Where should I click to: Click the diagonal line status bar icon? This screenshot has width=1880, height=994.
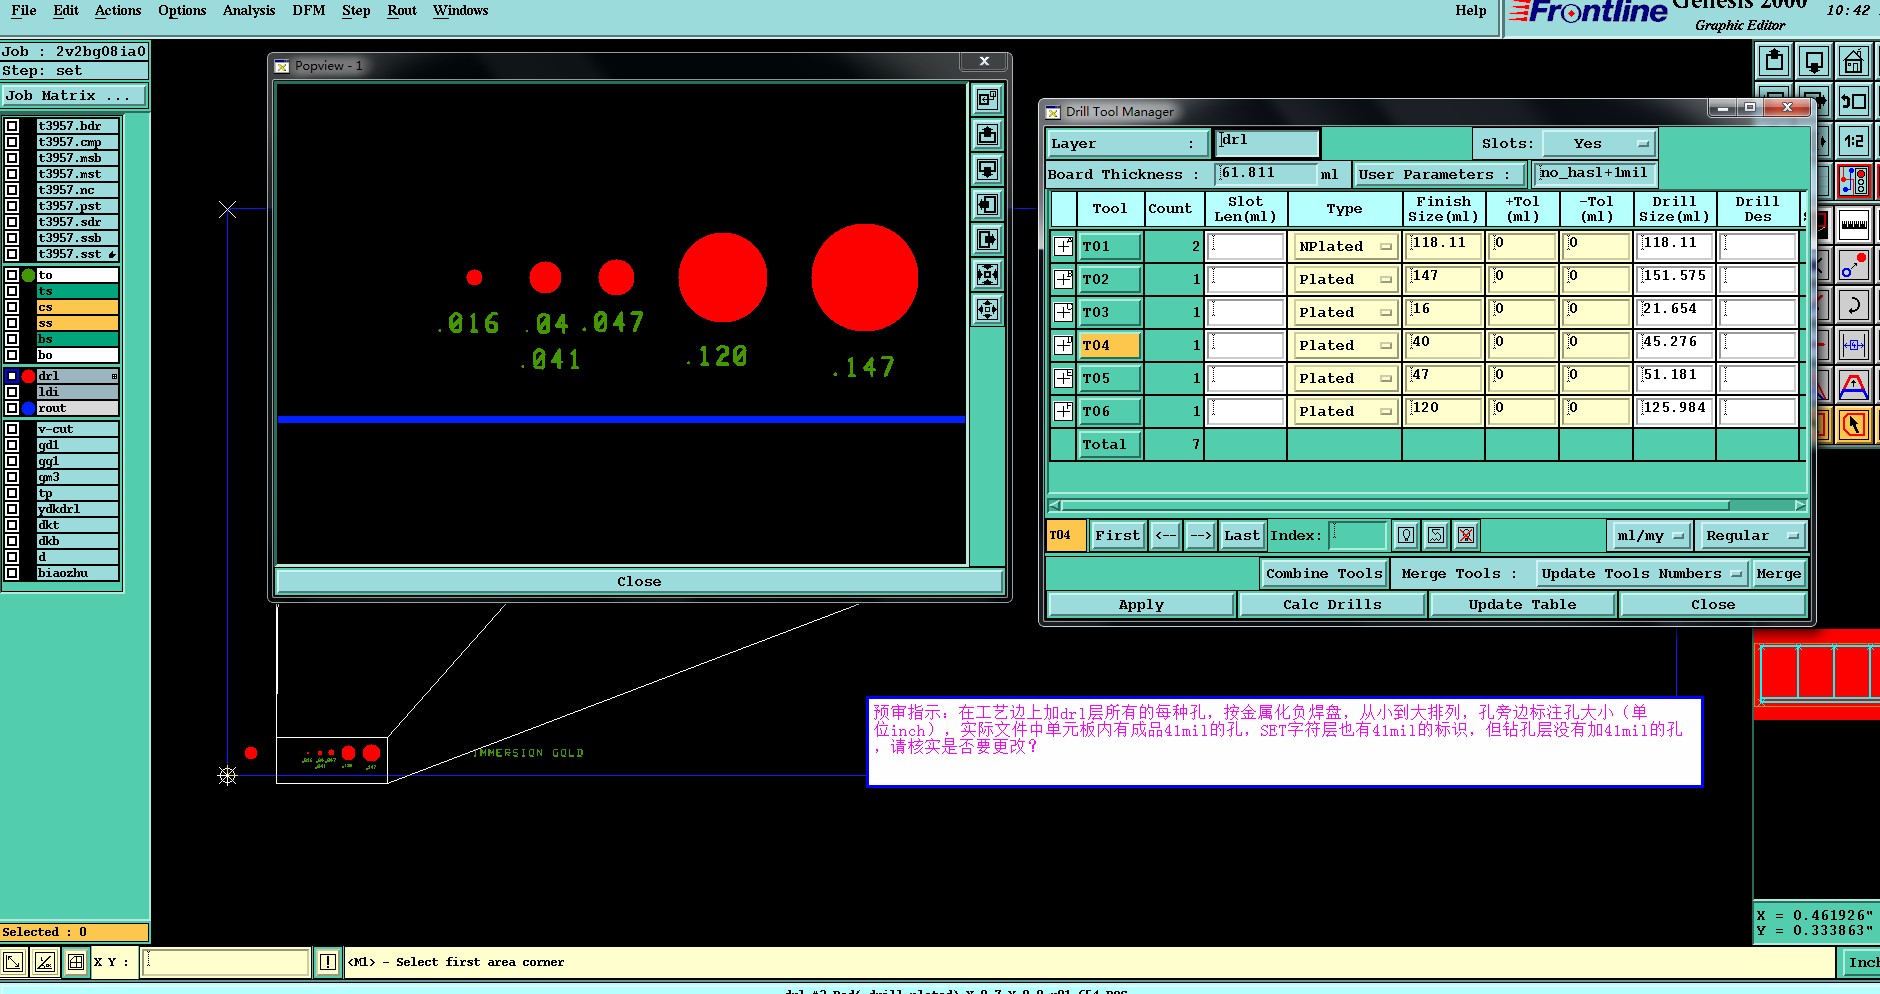[44, 962]
